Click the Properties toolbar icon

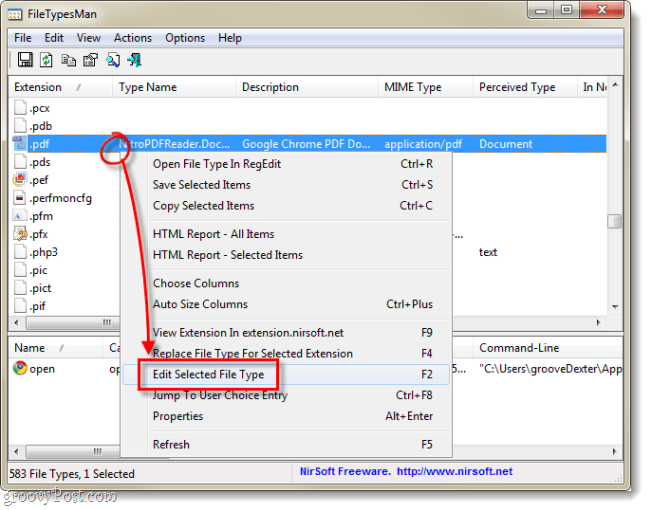coord(90,61)
